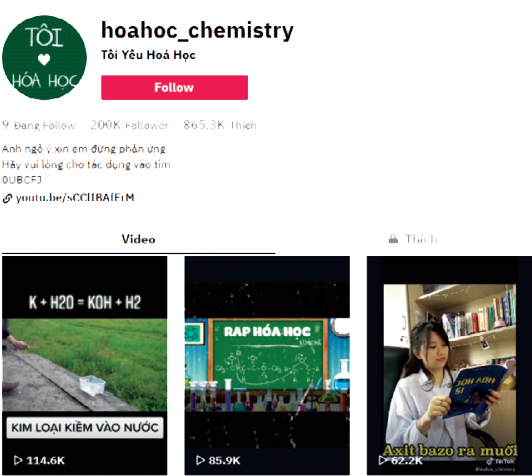Click the Kim loại kiềm vào nước caption
Viewport: 532px width, 476px height.
click(x=85, y=427)
